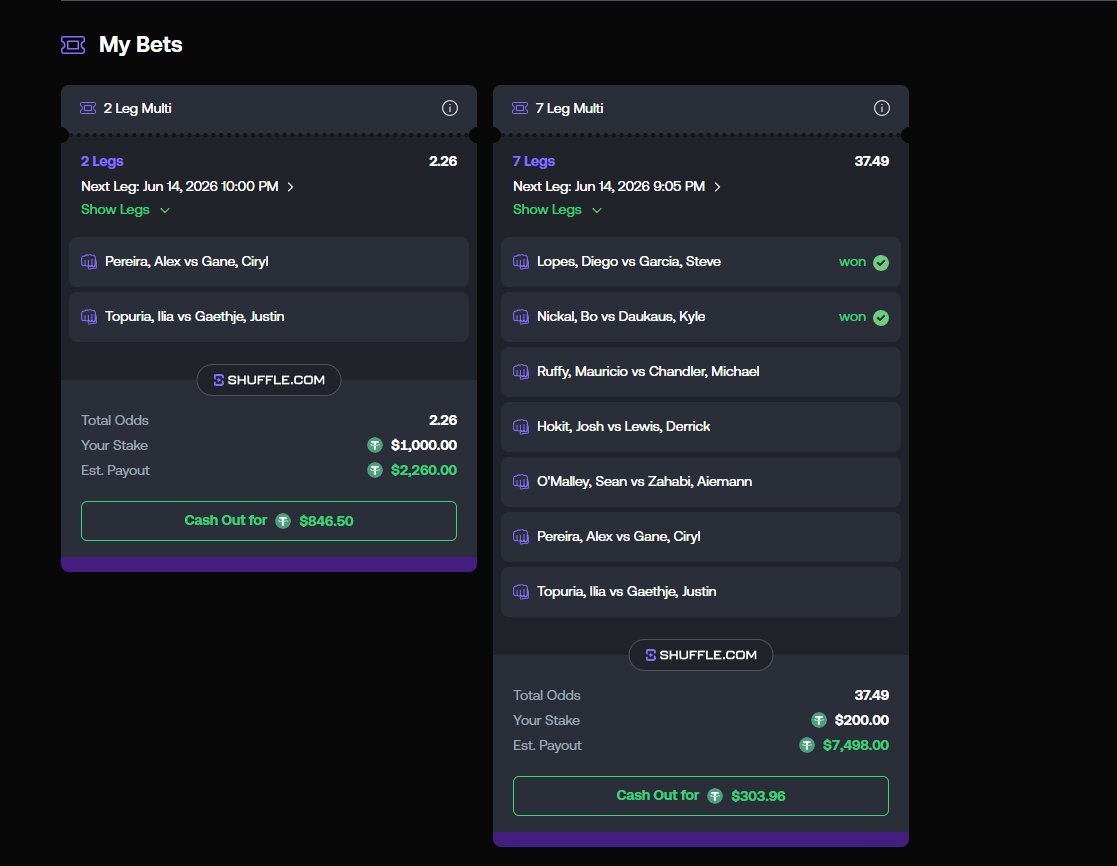
Task: Open Pereira, Alex vs Gane, Ciryl in 2 Leg card
Action: [269, 262]
